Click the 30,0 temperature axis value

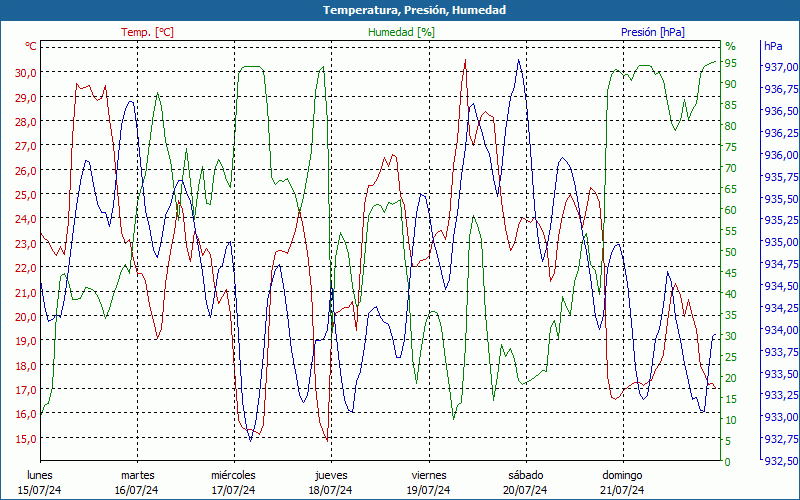point(26,72)
